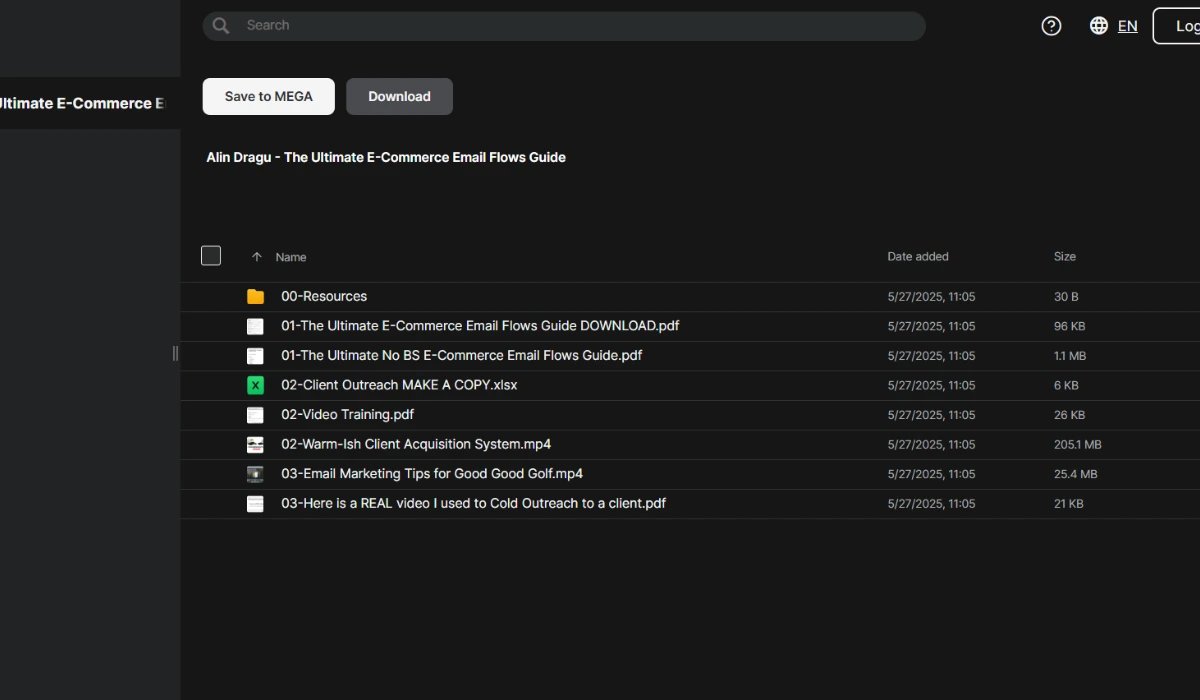Sort files by the Size column
Viewport: 1200px width, 700px height.
[1065, 257]
